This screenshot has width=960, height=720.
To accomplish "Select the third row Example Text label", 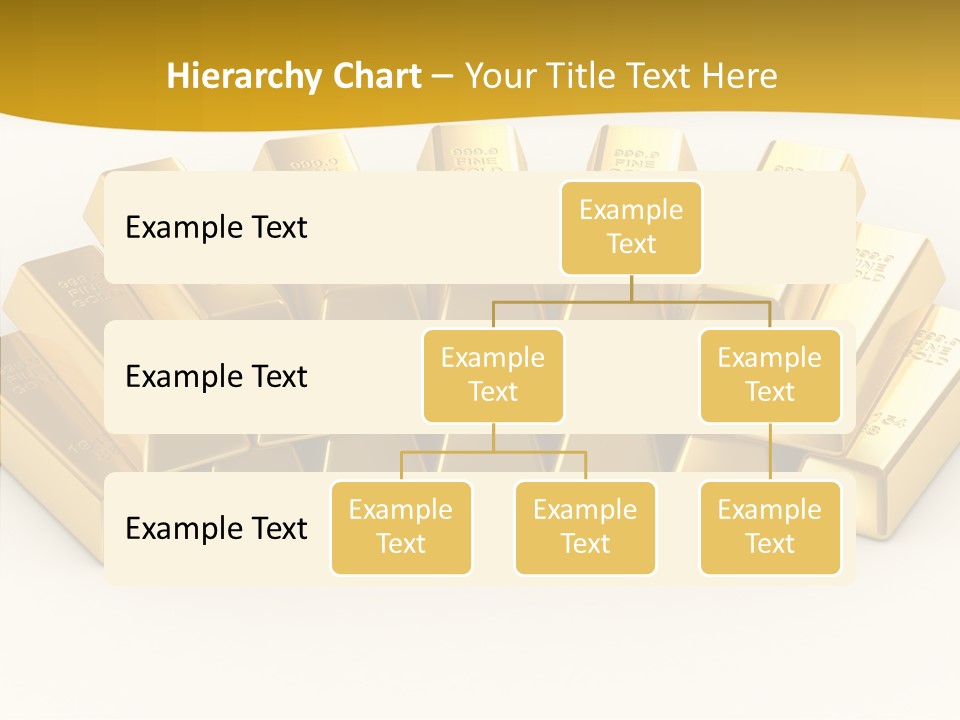I will [x=216, y=528].
